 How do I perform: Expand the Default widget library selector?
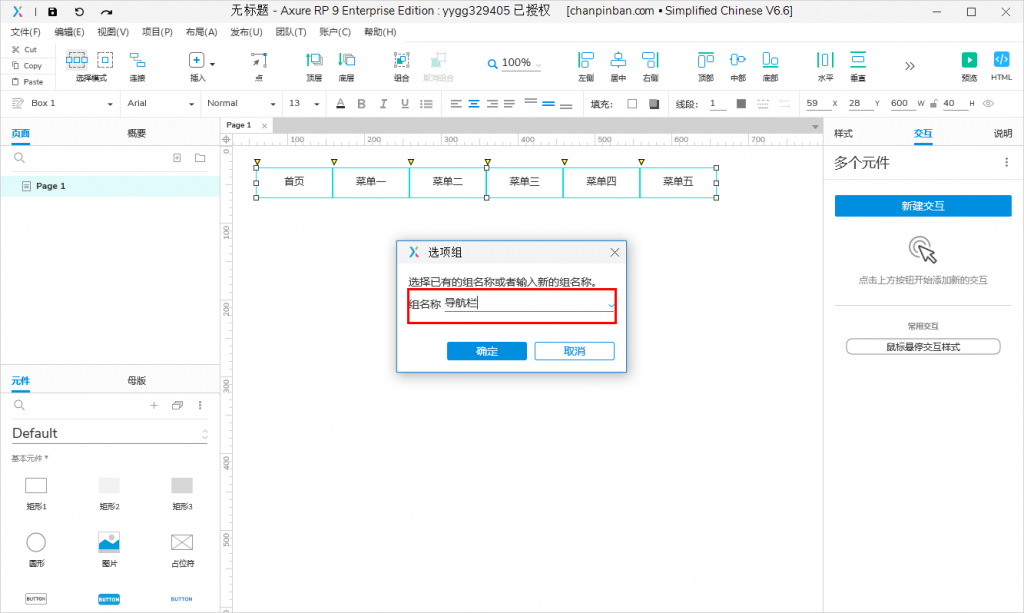(205, 434)
